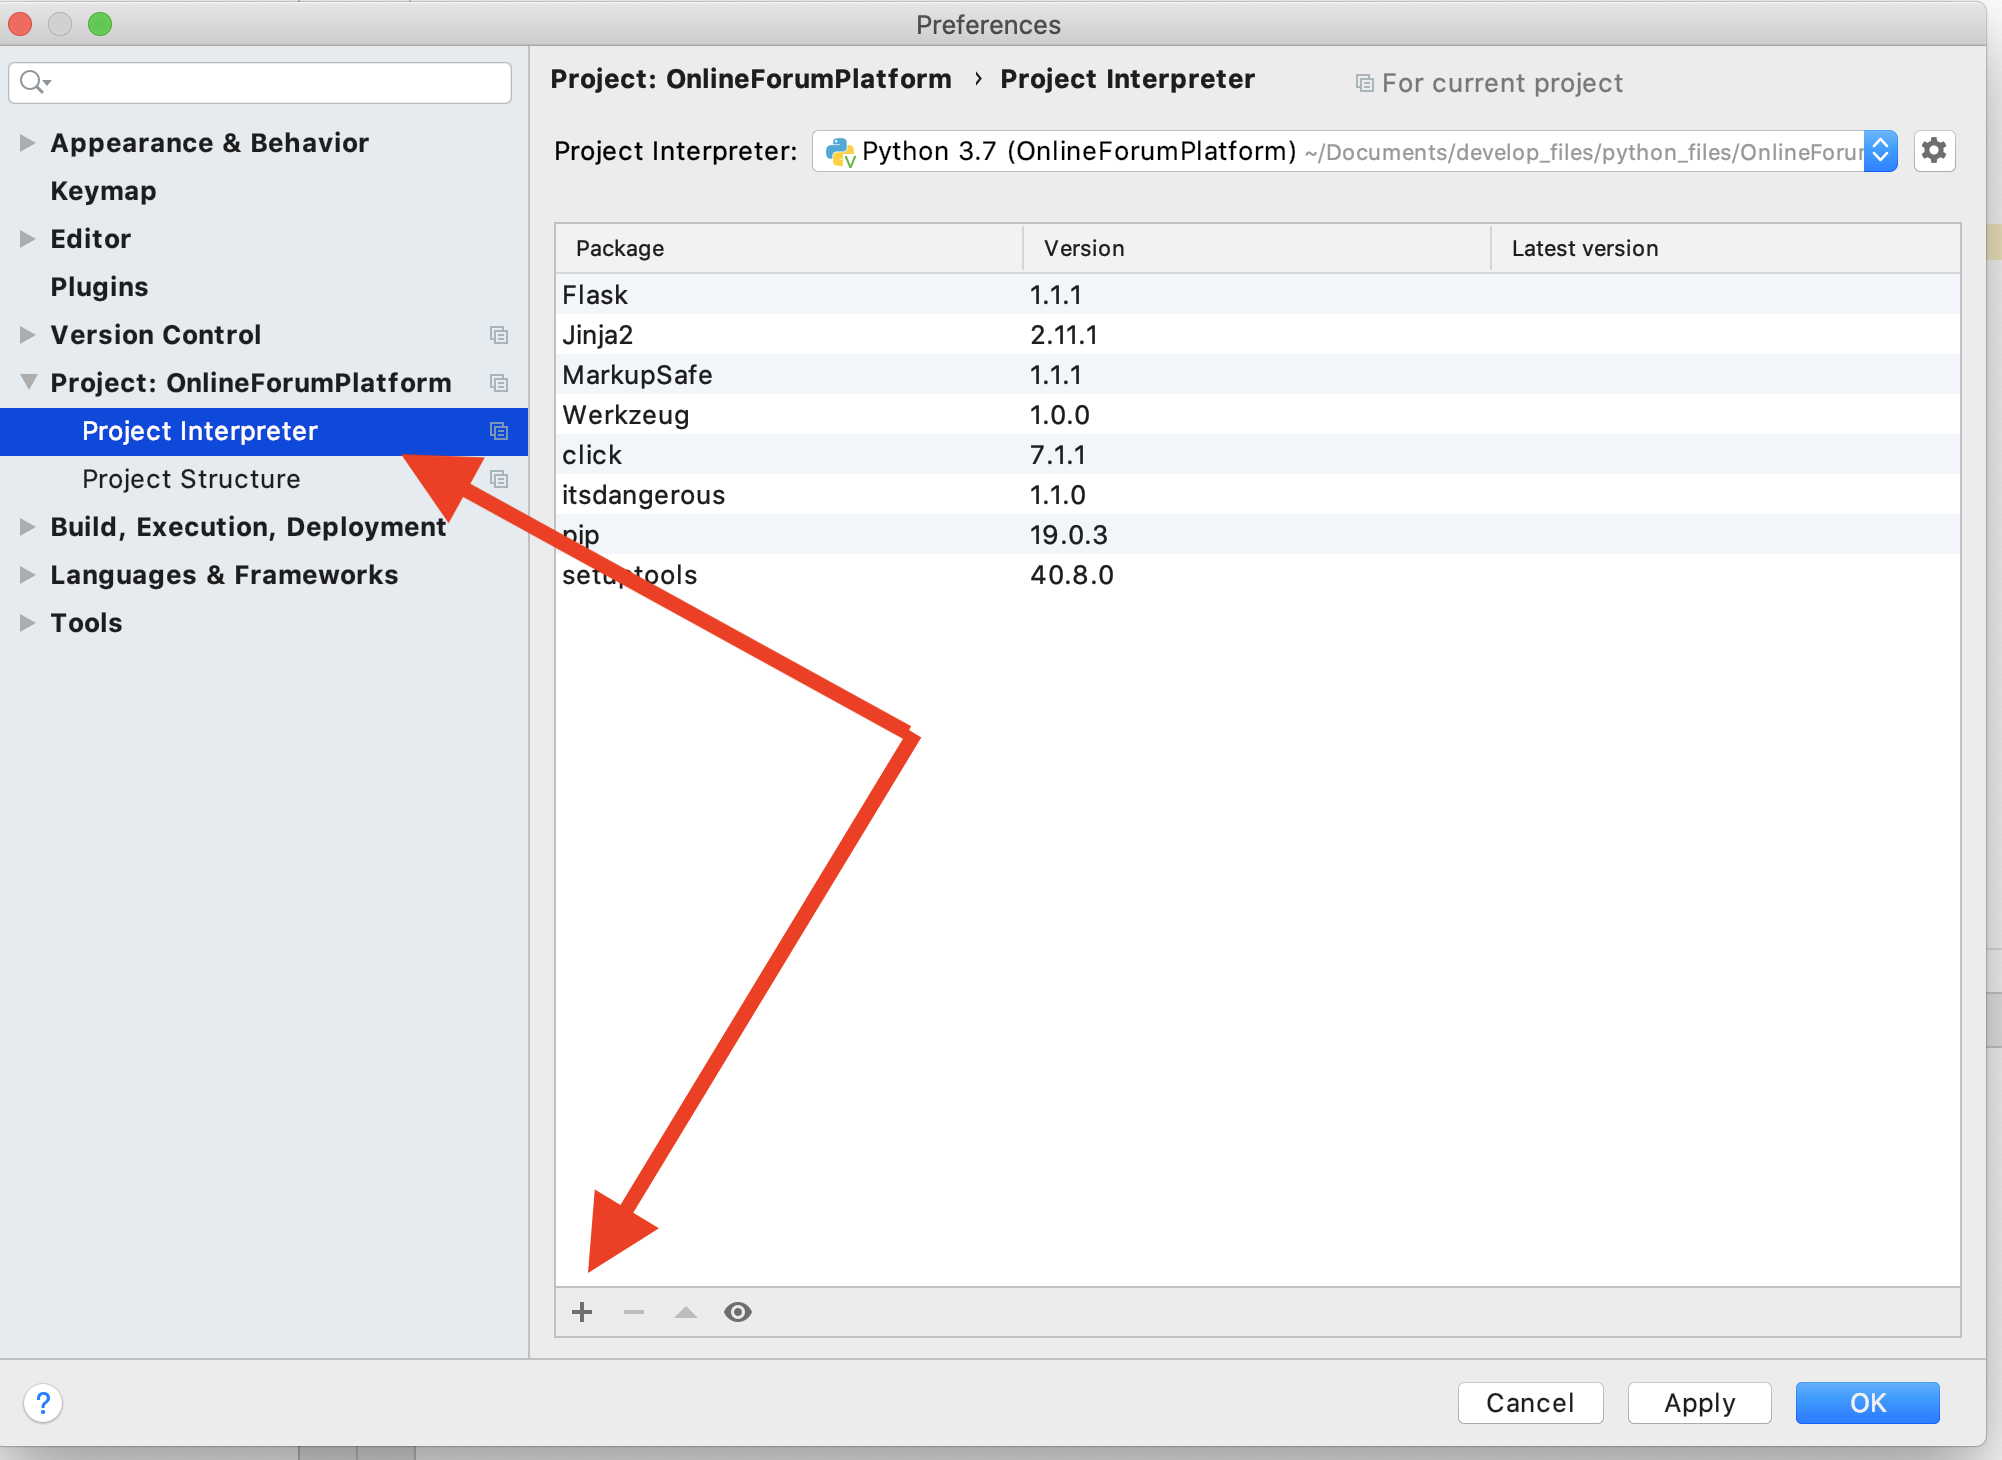This screenshot has height=1460, width=2002.
Task: Click project-level icon beside Project: OnlineForumPlatform
Action: click(x=499, y=383)
